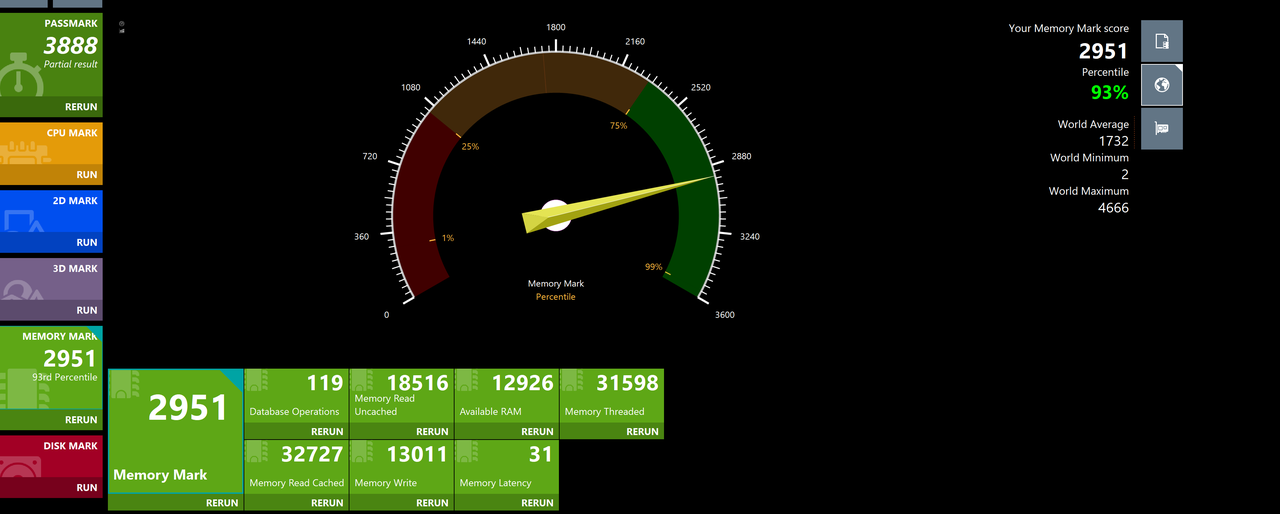Select the 2D MARK heading in sidebar
Viewport: 1280px width, 514px height.
click(75, 201)
